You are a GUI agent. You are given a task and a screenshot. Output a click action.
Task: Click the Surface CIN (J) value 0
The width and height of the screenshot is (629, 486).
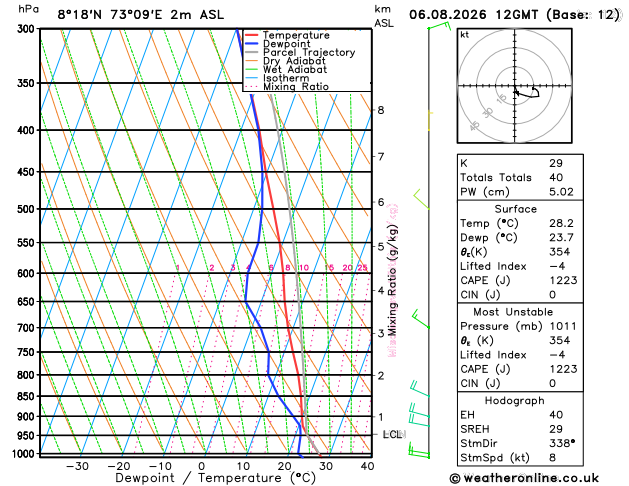(x=553, y=295)
